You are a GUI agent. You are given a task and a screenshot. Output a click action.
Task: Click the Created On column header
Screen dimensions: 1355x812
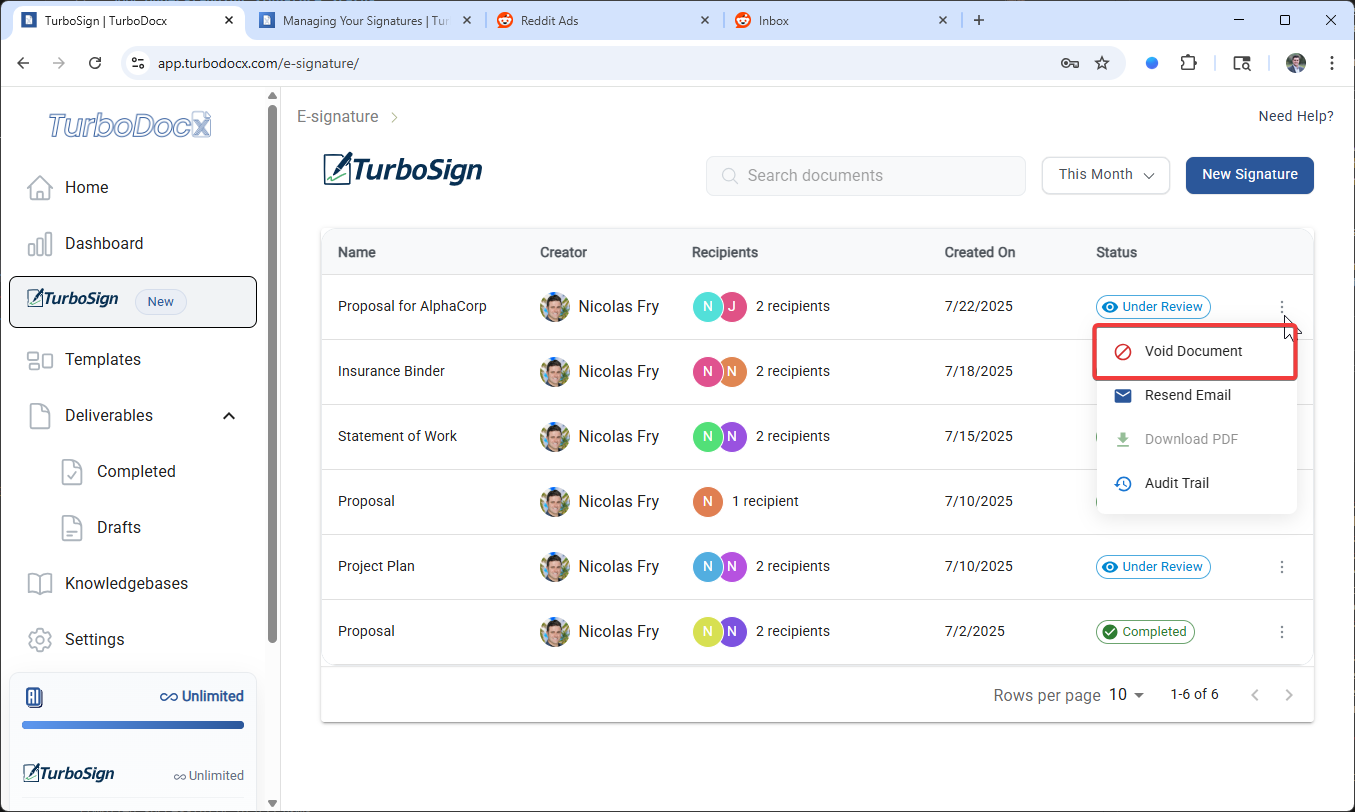click(x=980, y=252)
